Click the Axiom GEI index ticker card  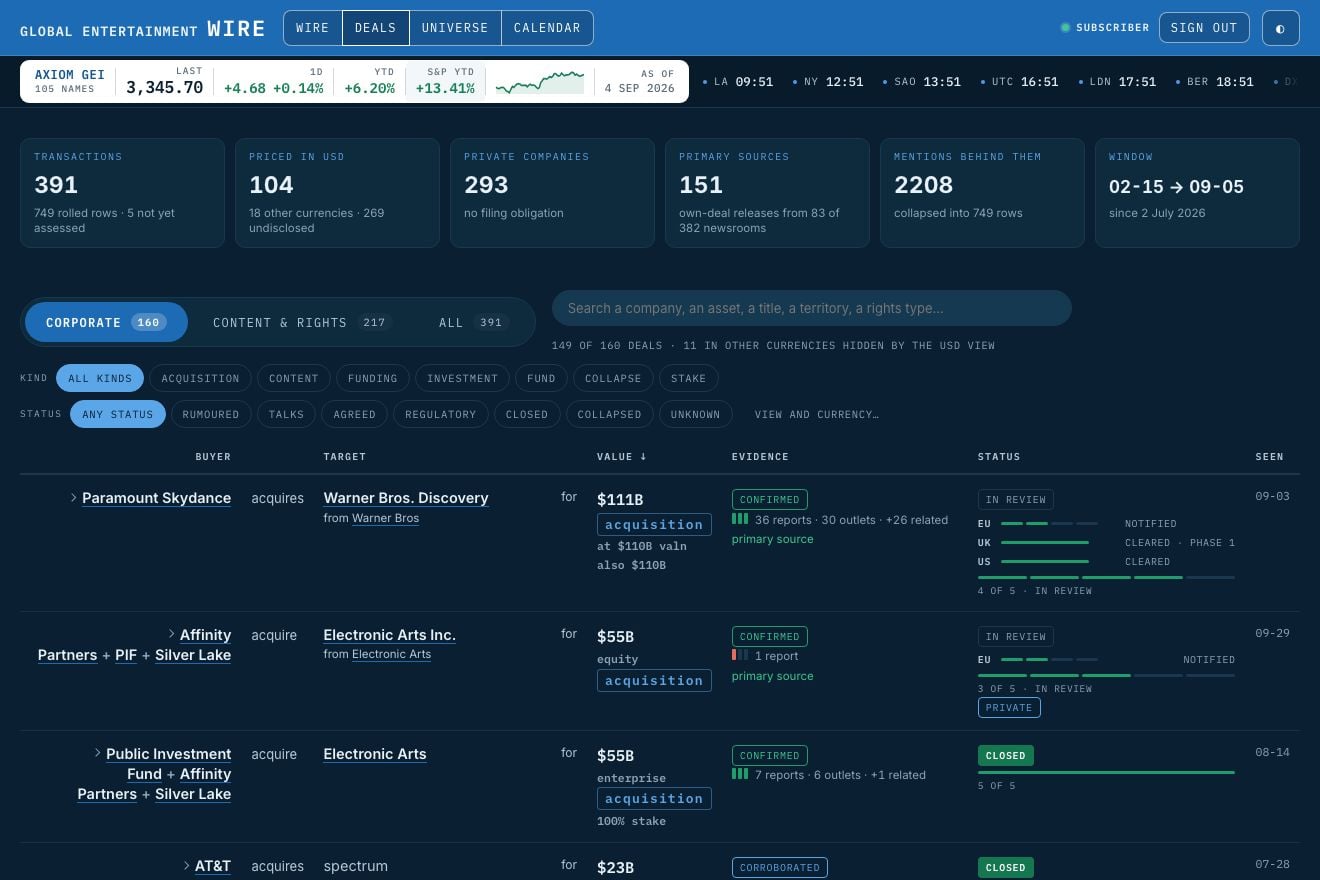click(x=354, y=81)
